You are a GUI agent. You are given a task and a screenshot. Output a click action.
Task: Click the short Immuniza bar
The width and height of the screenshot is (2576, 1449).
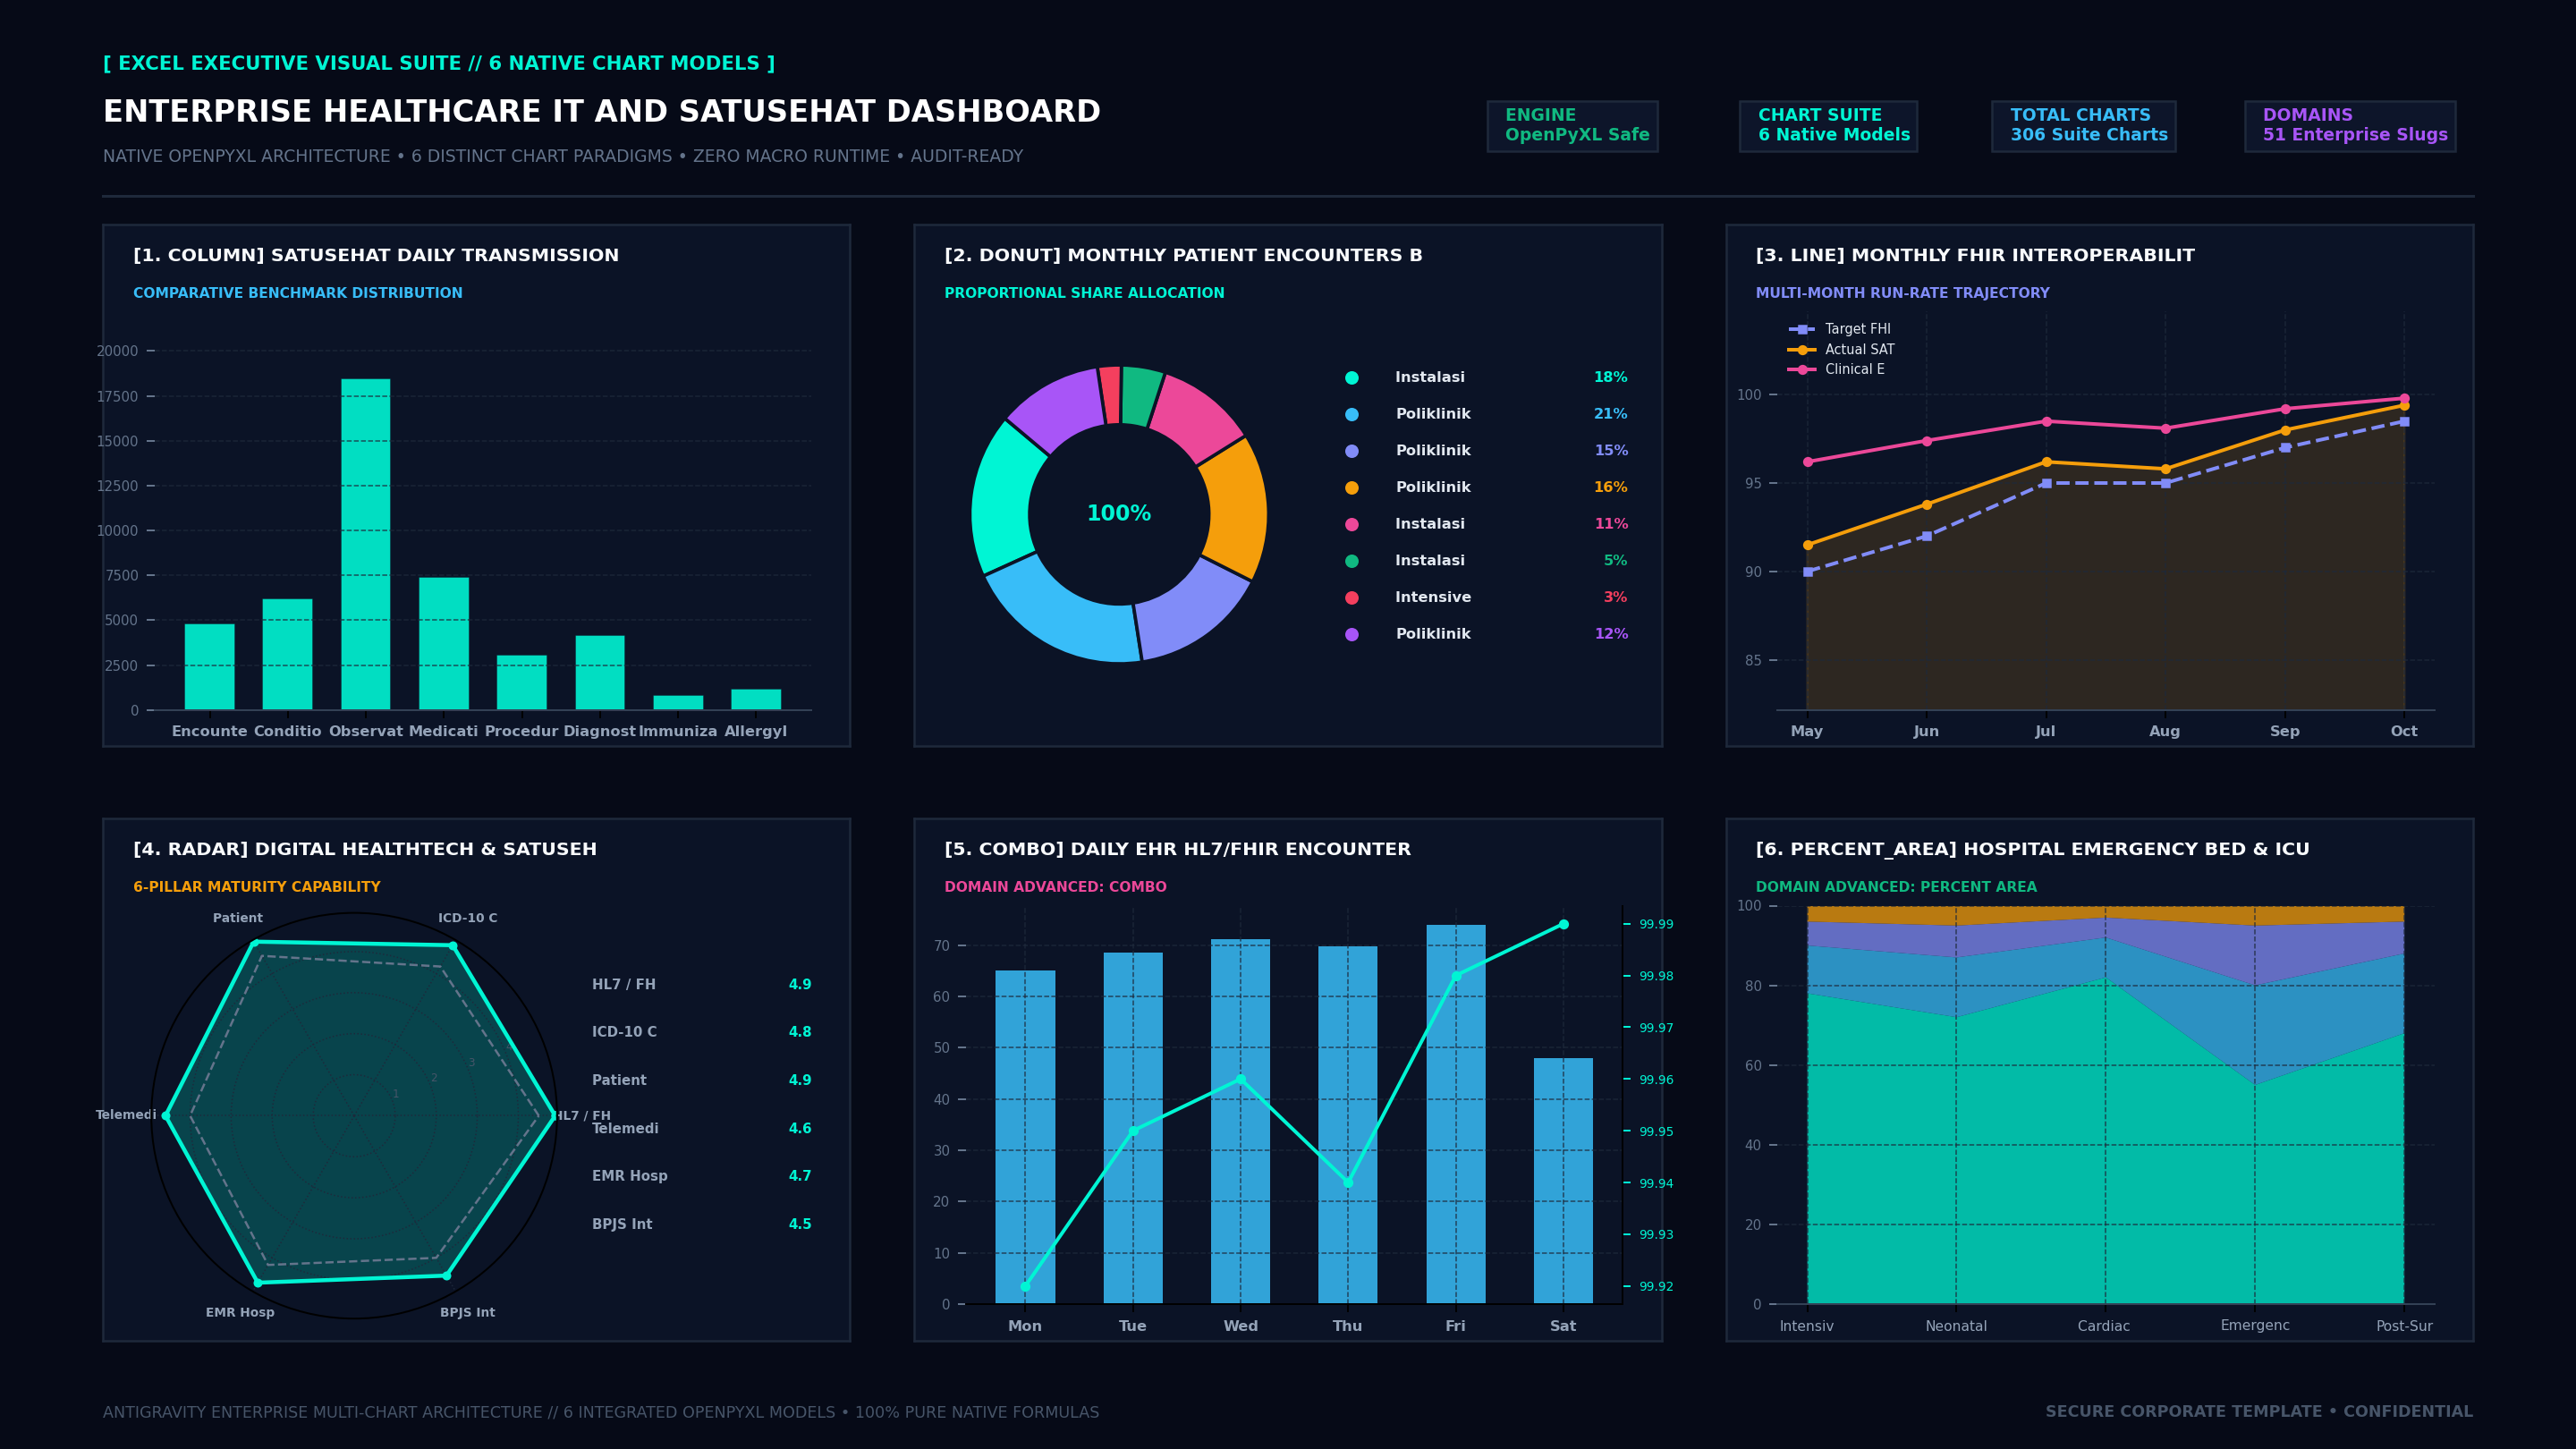[x=678, y=703]
